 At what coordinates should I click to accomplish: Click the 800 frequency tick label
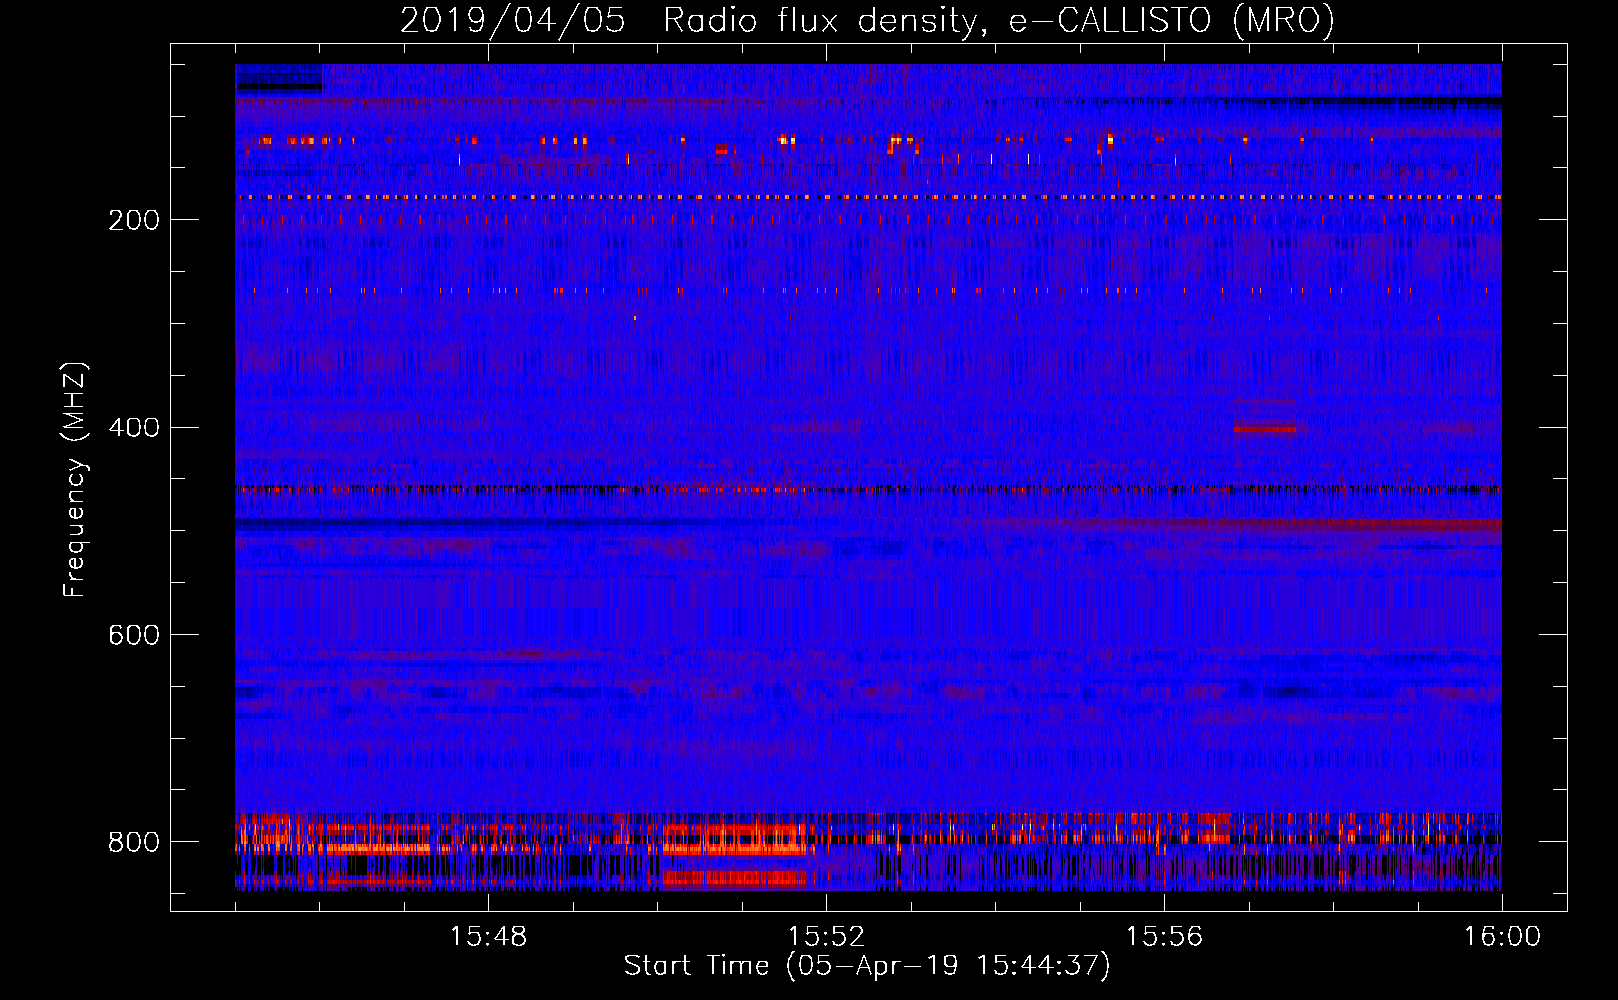point(134,842)
